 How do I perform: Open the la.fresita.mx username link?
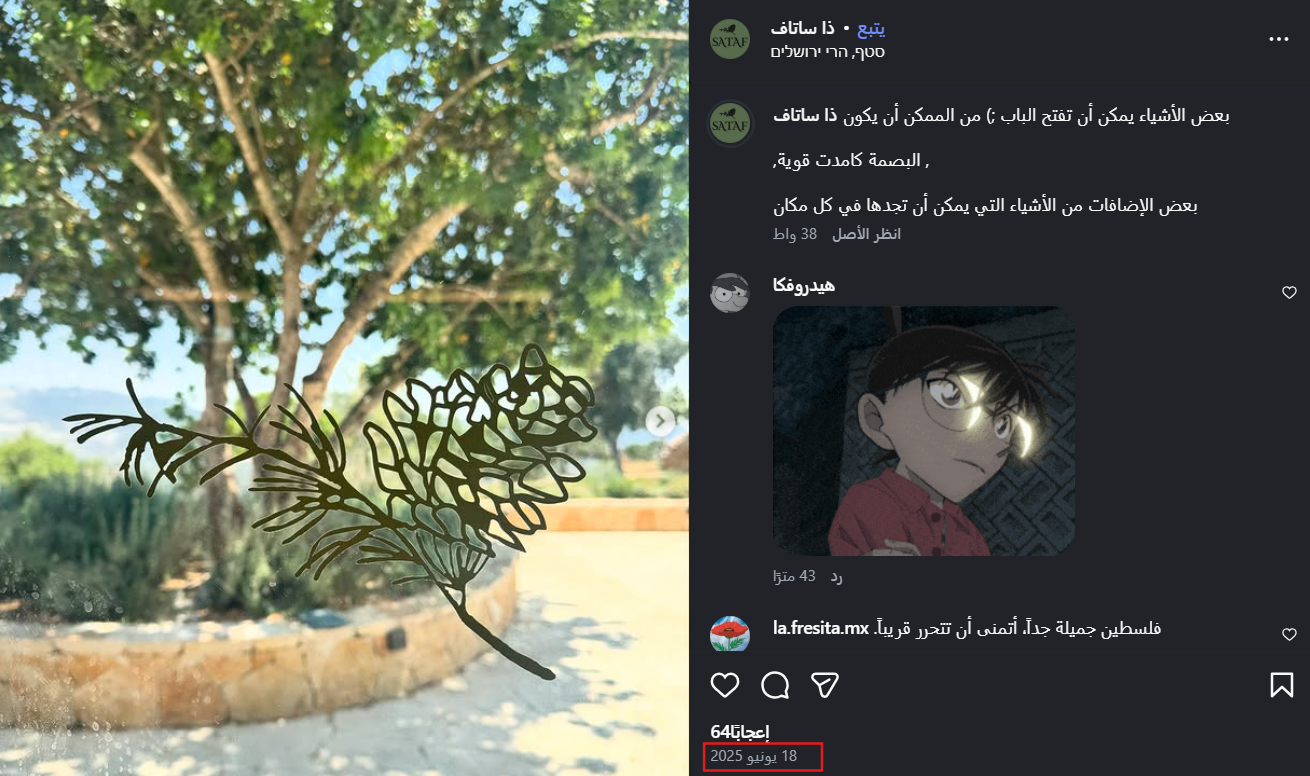click(821, 628)
